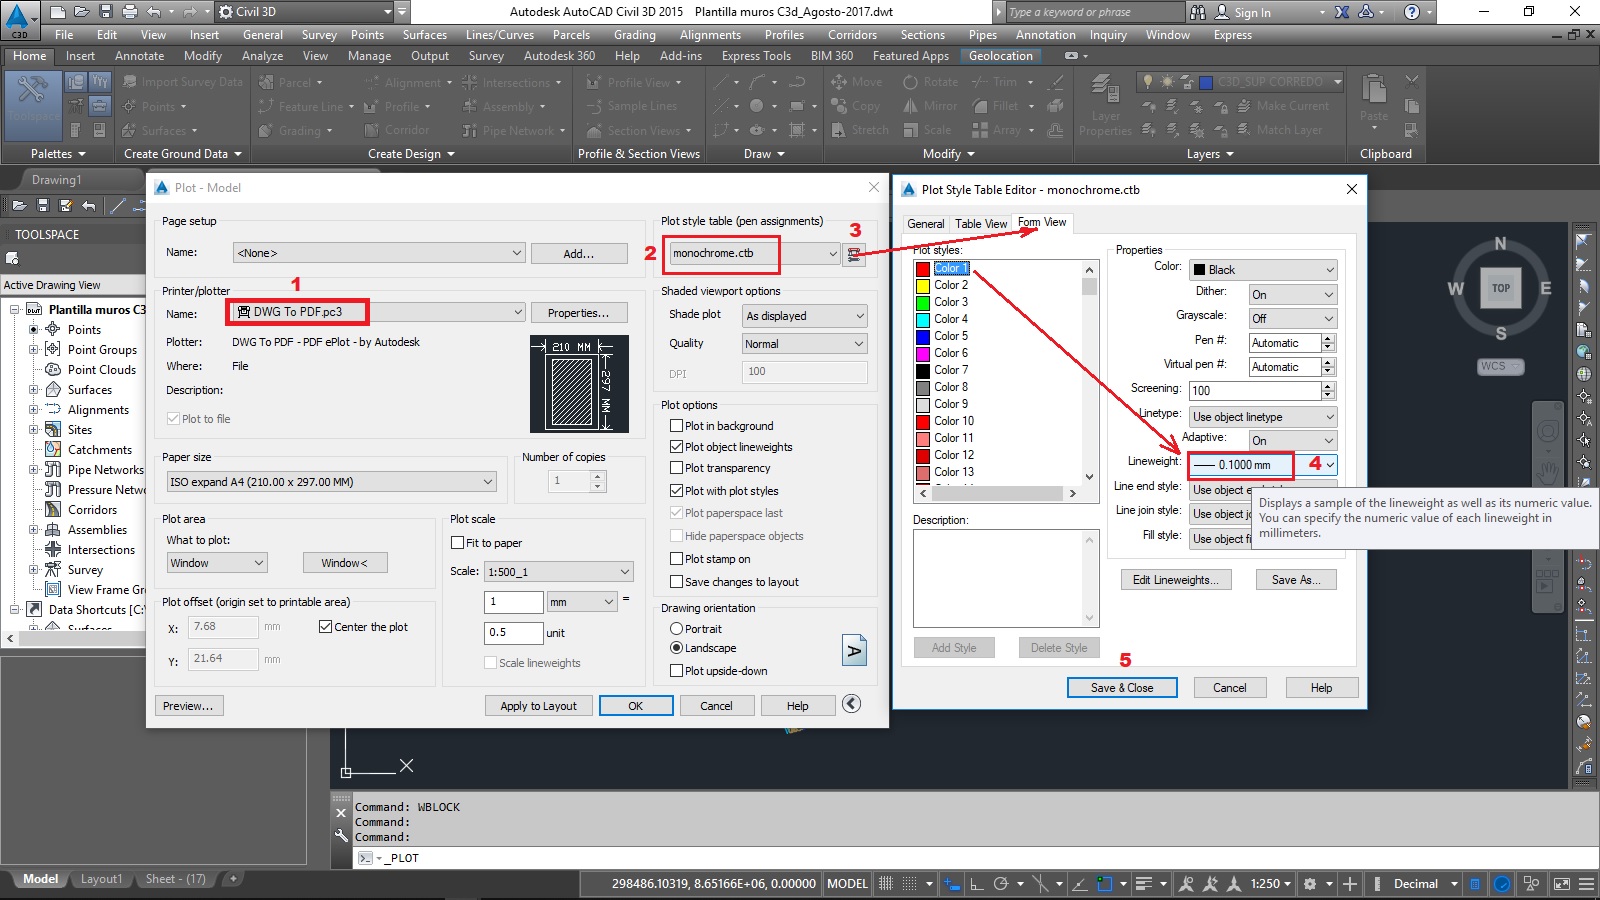Open the Lineweight dropdown showing 0.1000 mm
Screen dimensions: 1600x900
[1263, 465]
